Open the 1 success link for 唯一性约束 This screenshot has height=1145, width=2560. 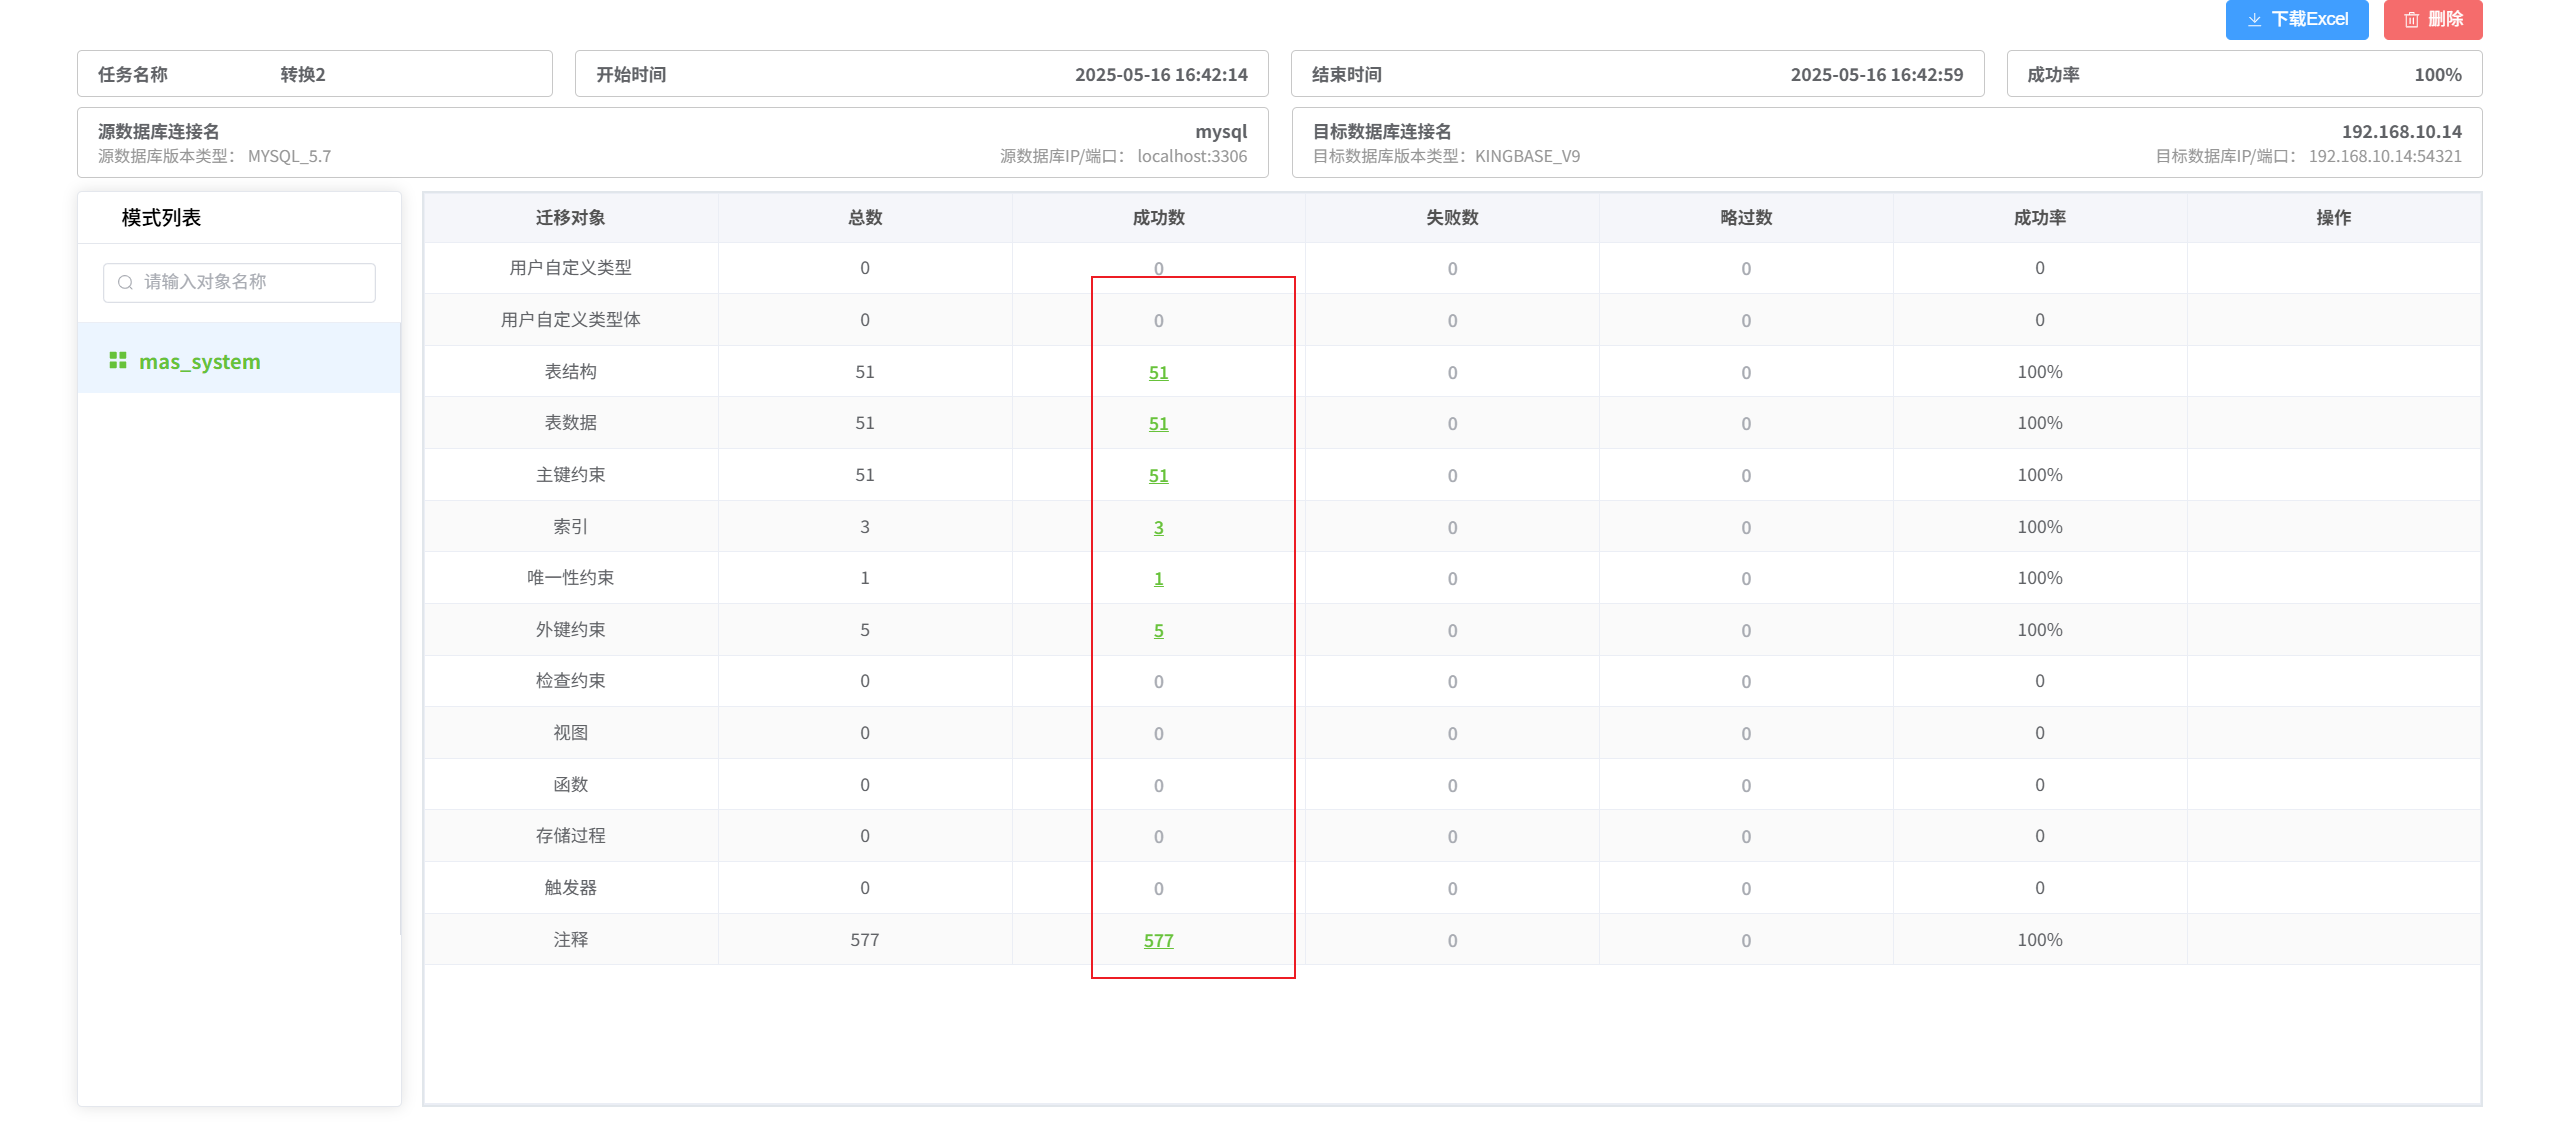coord(1158,578)
